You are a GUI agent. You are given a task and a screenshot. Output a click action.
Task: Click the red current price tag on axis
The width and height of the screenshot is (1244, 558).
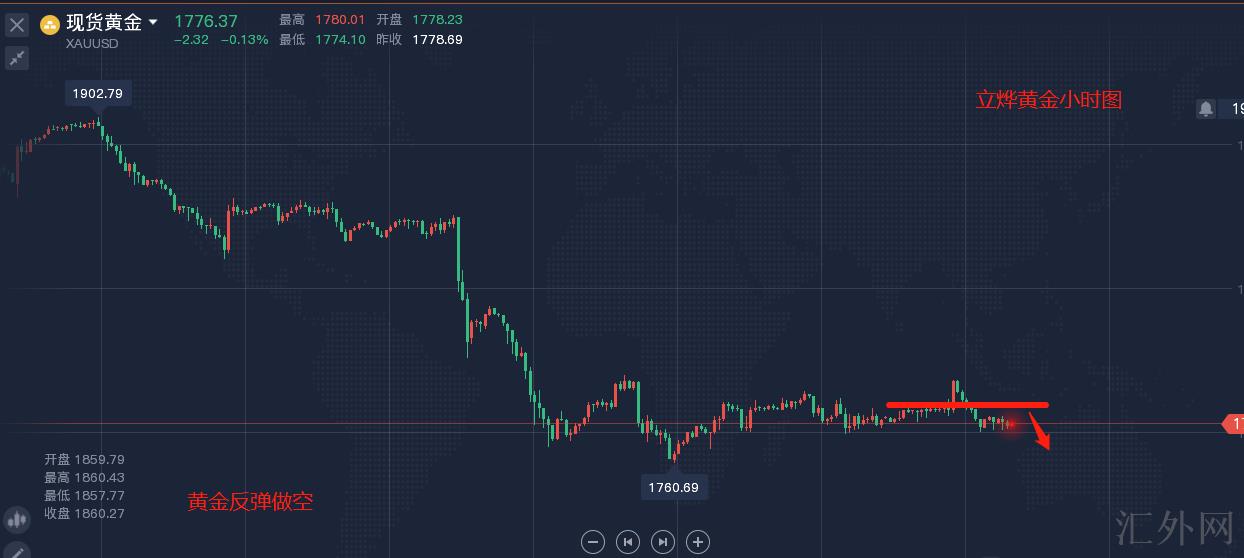(1234, 425)
